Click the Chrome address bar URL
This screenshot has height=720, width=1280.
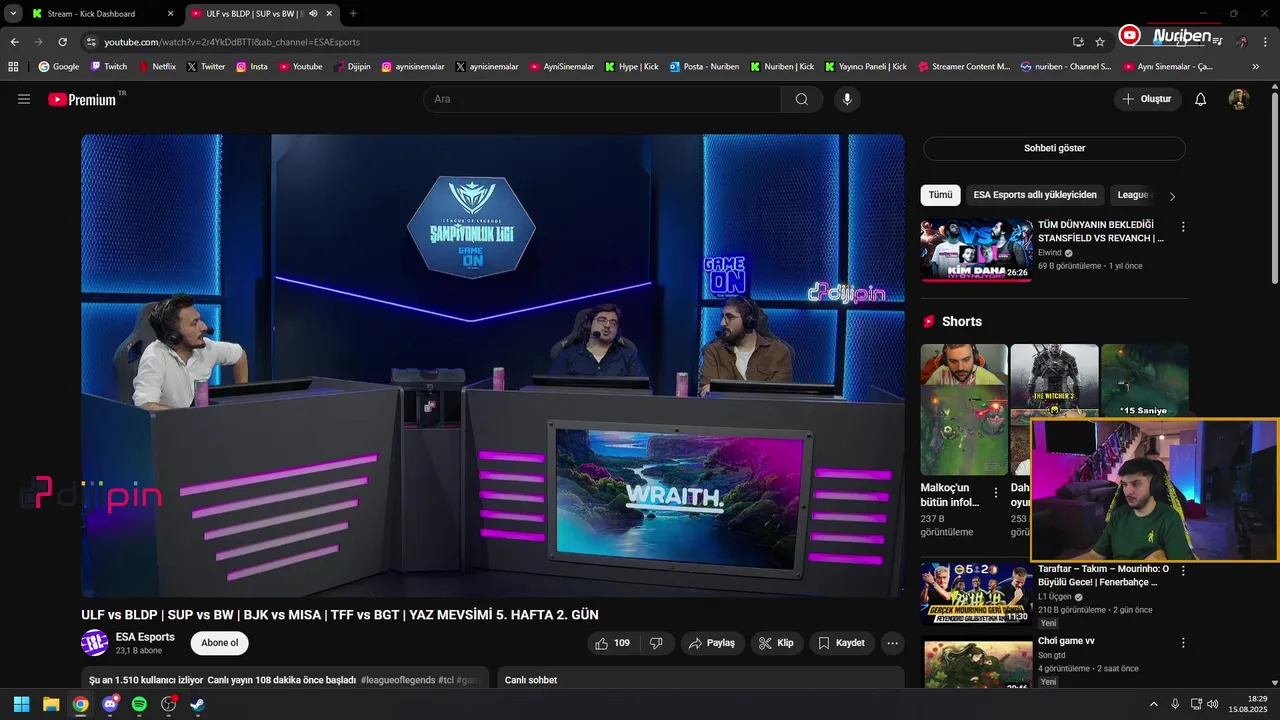pos(232,42)
